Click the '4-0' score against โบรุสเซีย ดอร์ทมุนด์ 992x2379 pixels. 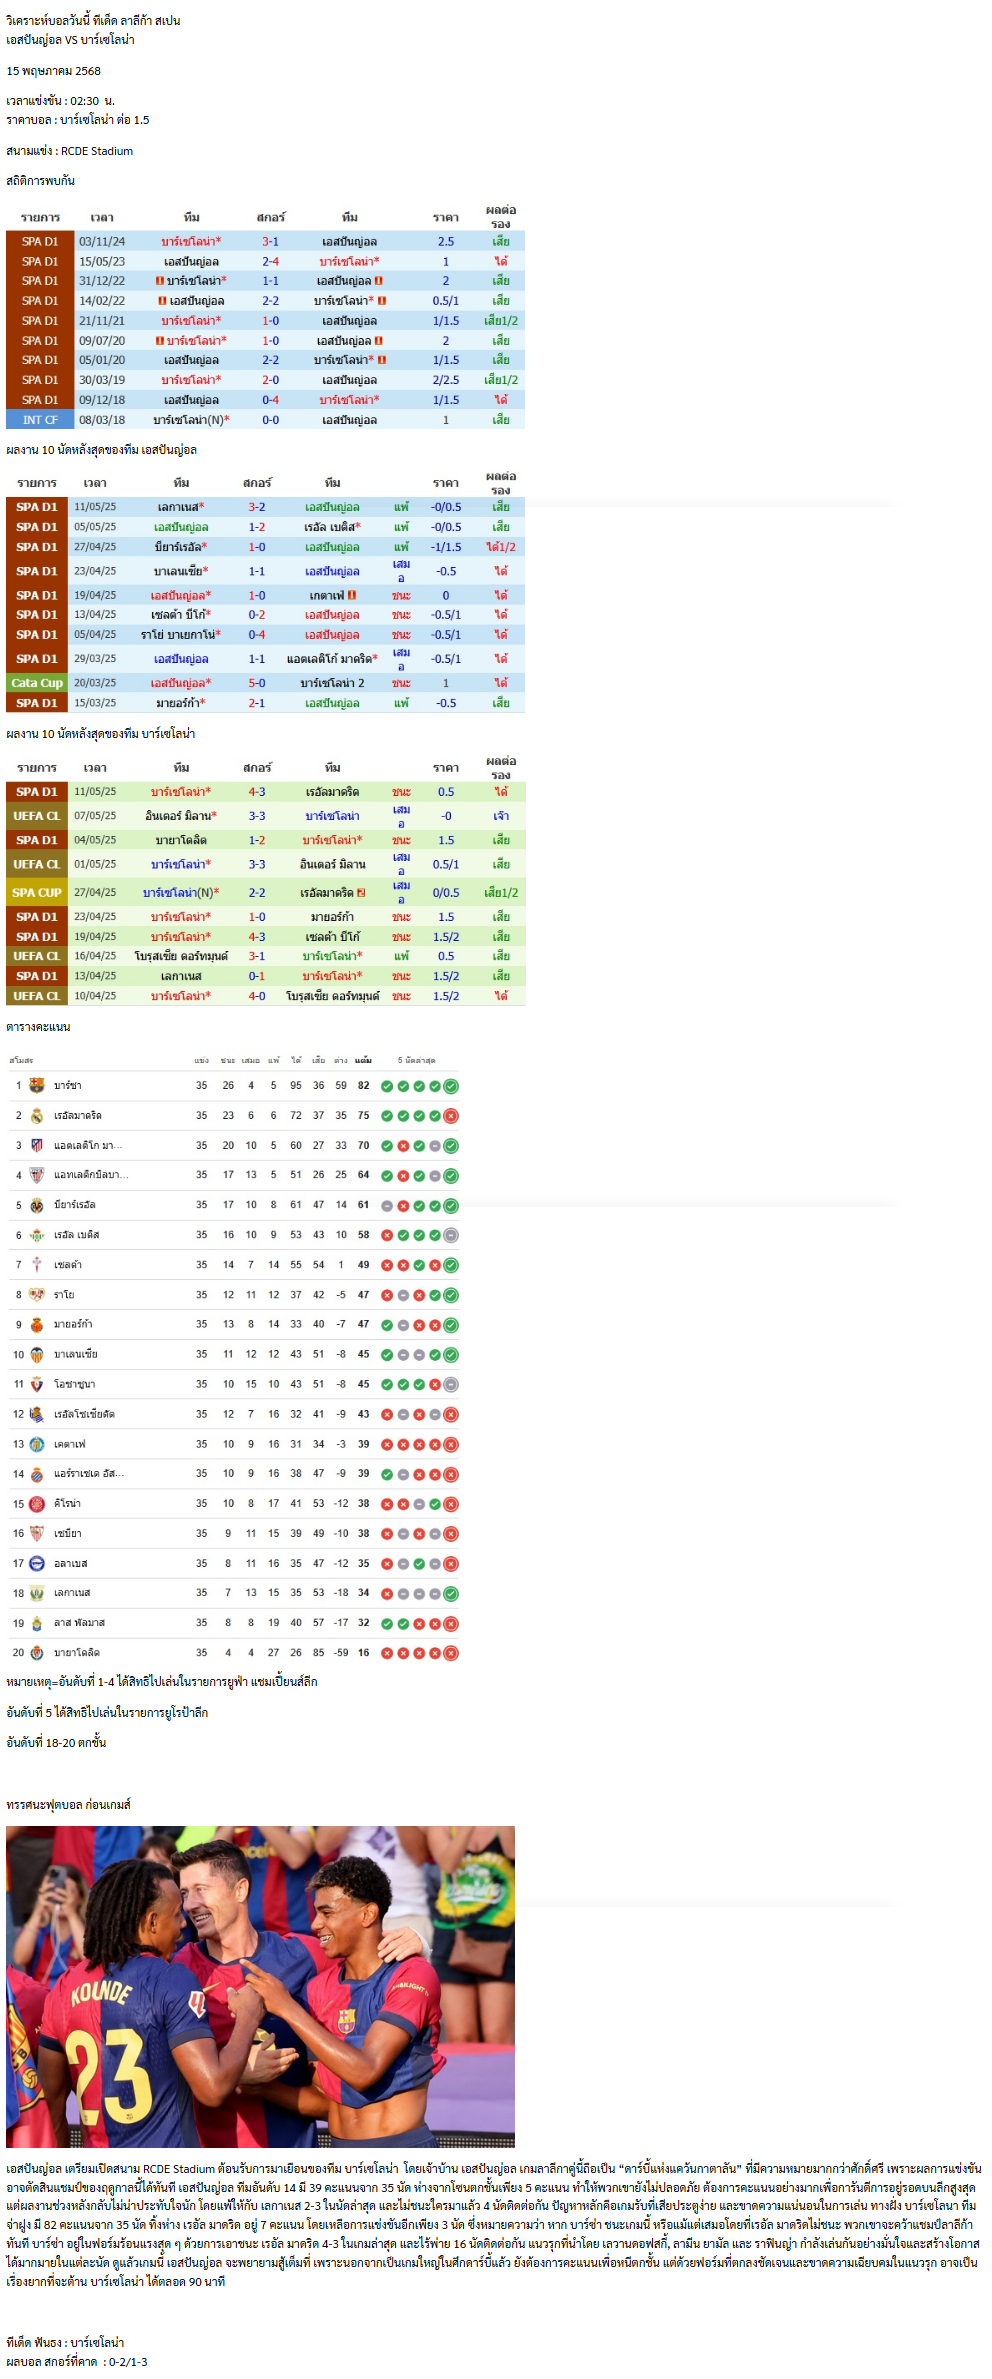pos(257,996)
